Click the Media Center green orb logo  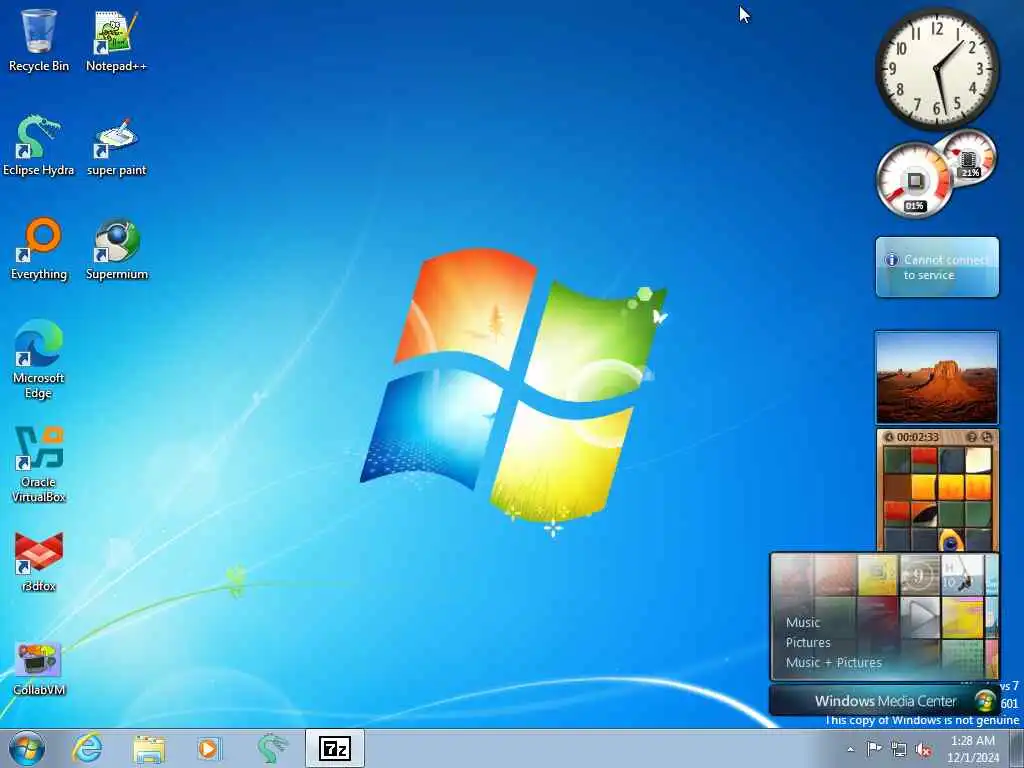pos(985,701)
